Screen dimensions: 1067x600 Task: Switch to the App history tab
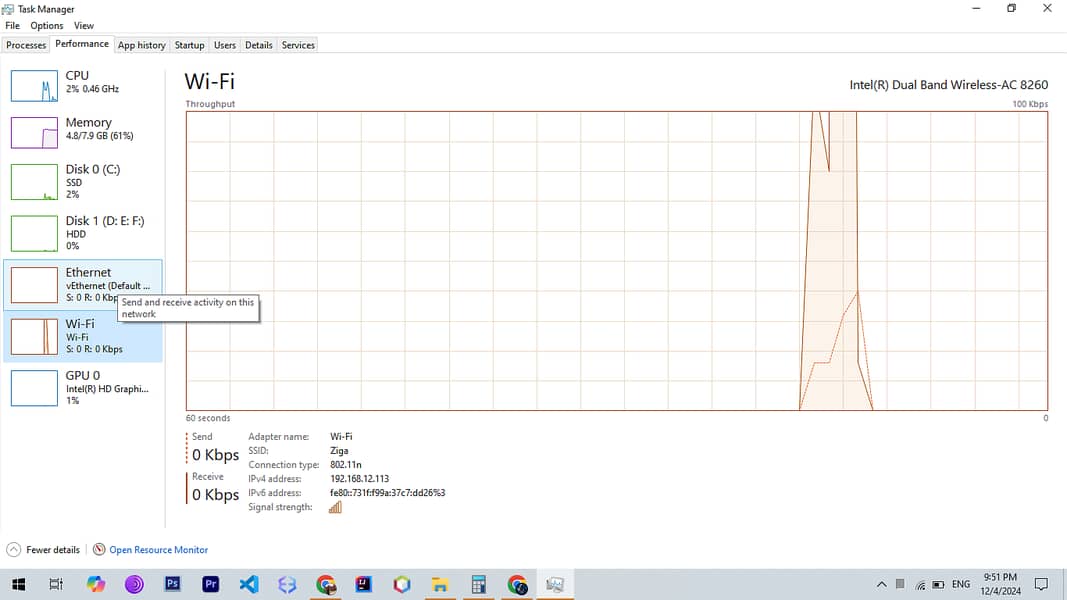[x=141, y=45]
